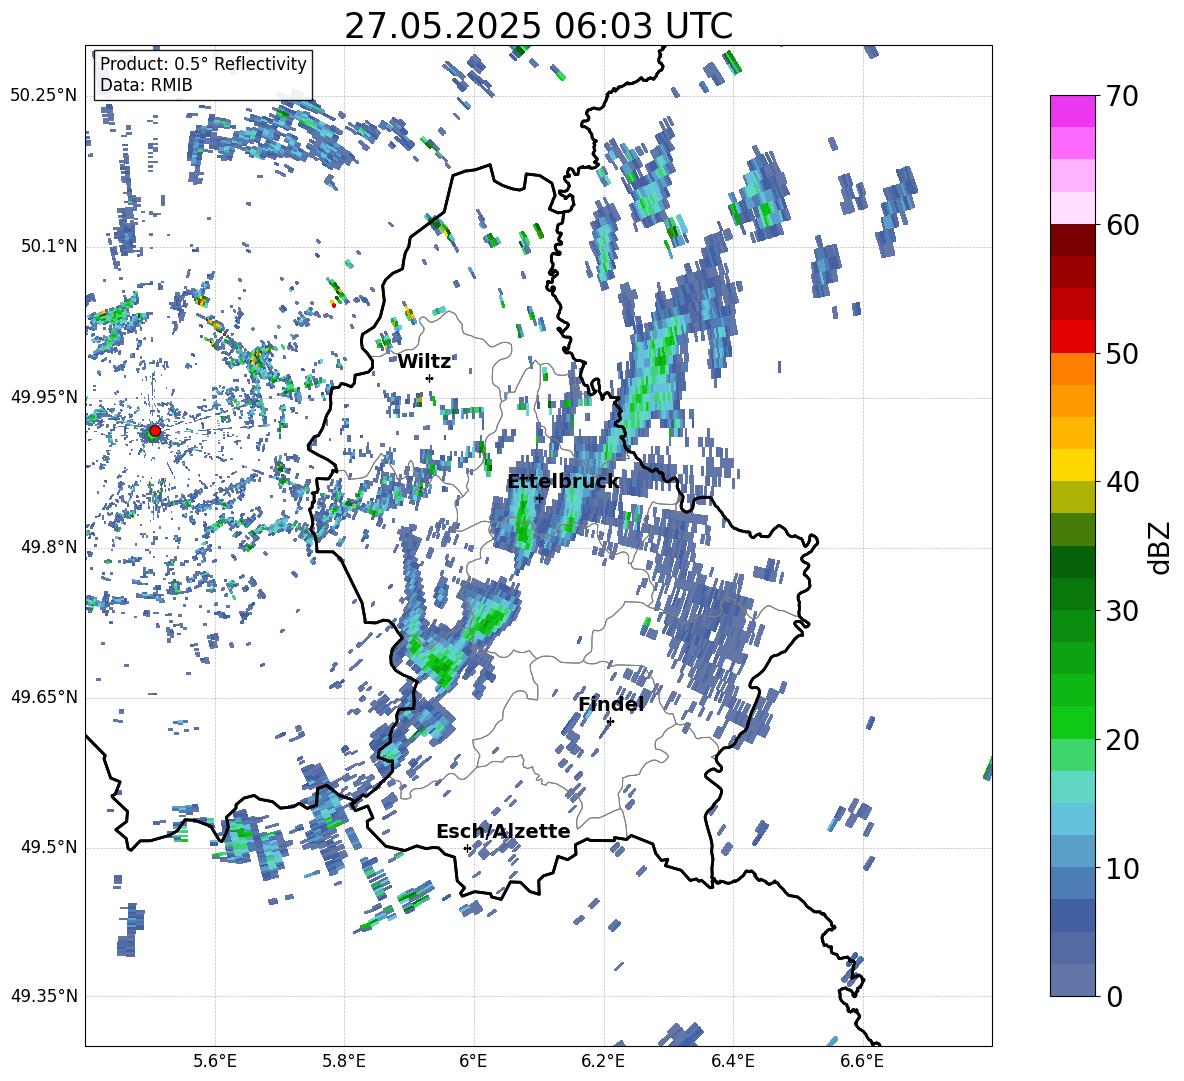This screenshot has width=1184, height=1081.
Task: Click the title text 27.05.2025 06:03 UTC
Action: pyautogui.click(x=538, y=26)
